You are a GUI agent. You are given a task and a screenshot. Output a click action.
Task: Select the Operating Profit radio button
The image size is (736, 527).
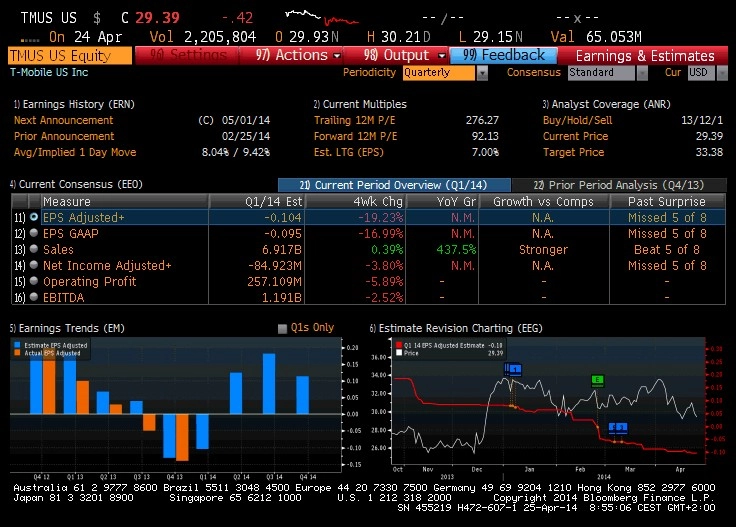point(34,281)
